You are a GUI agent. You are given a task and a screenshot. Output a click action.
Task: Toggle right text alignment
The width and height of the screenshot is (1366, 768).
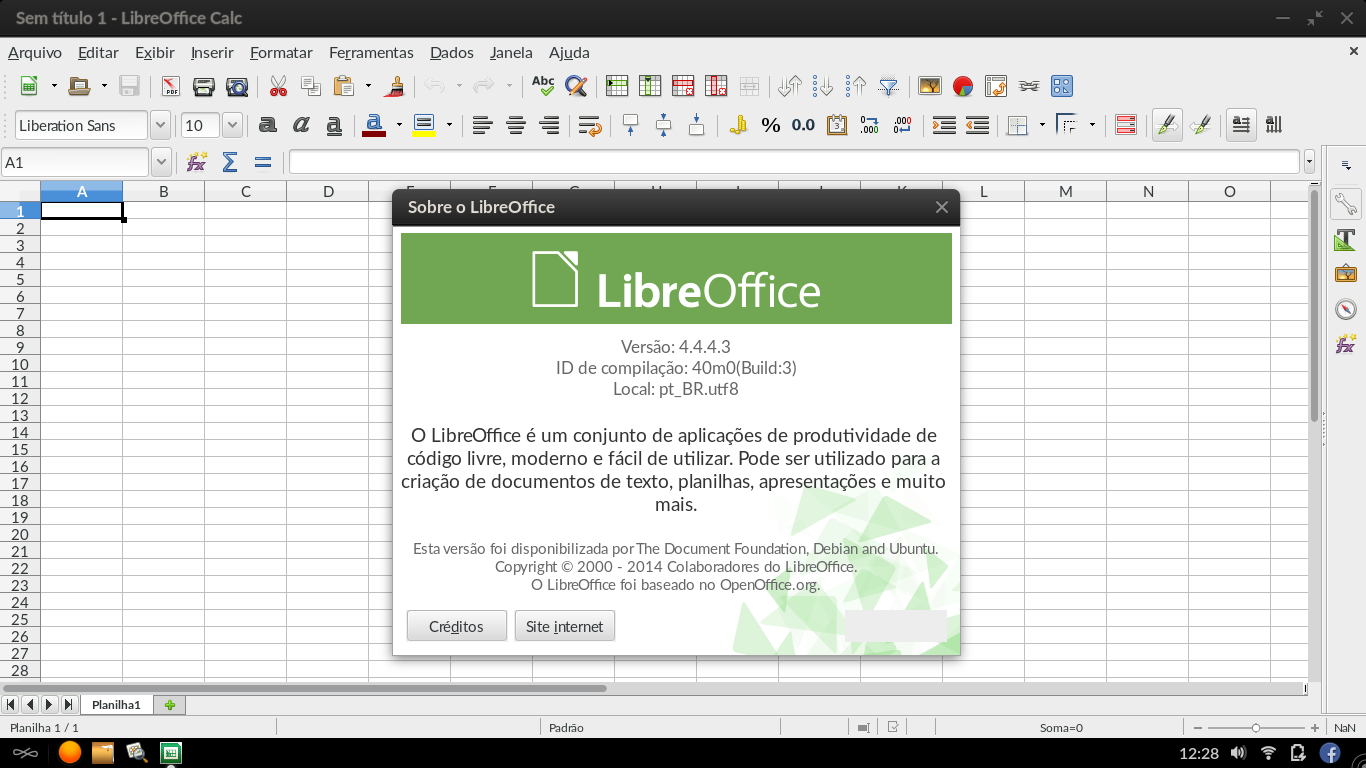point(549,125)
